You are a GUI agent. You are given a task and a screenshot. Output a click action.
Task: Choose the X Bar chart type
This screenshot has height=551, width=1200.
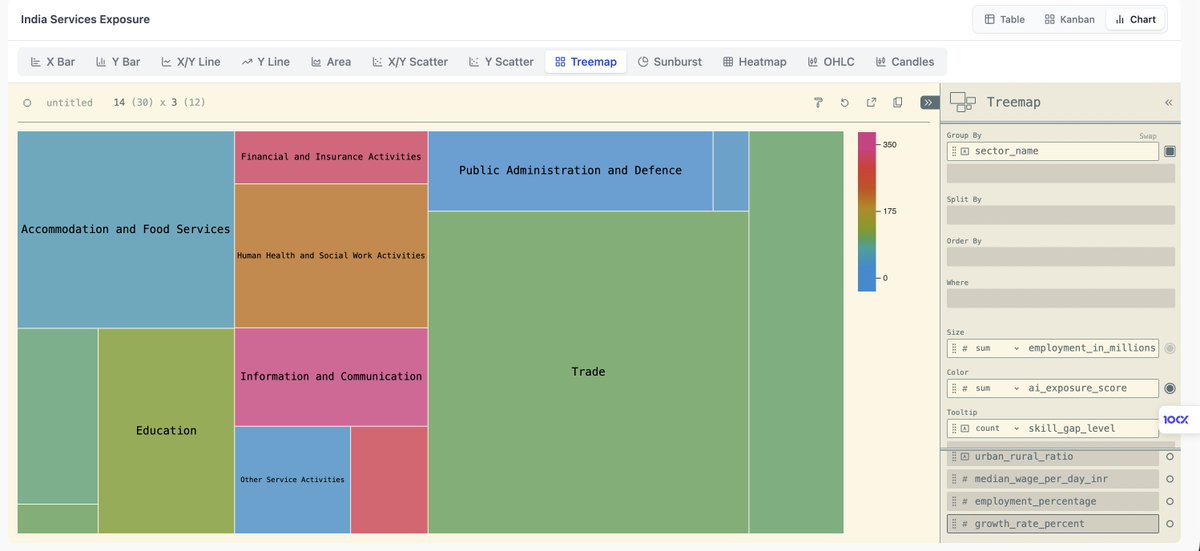pos(53,62)
